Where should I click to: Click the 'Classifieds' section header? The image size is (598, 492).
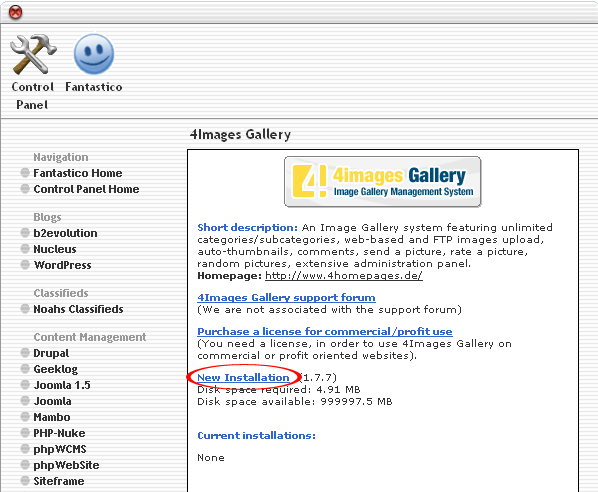pos(61,293)
